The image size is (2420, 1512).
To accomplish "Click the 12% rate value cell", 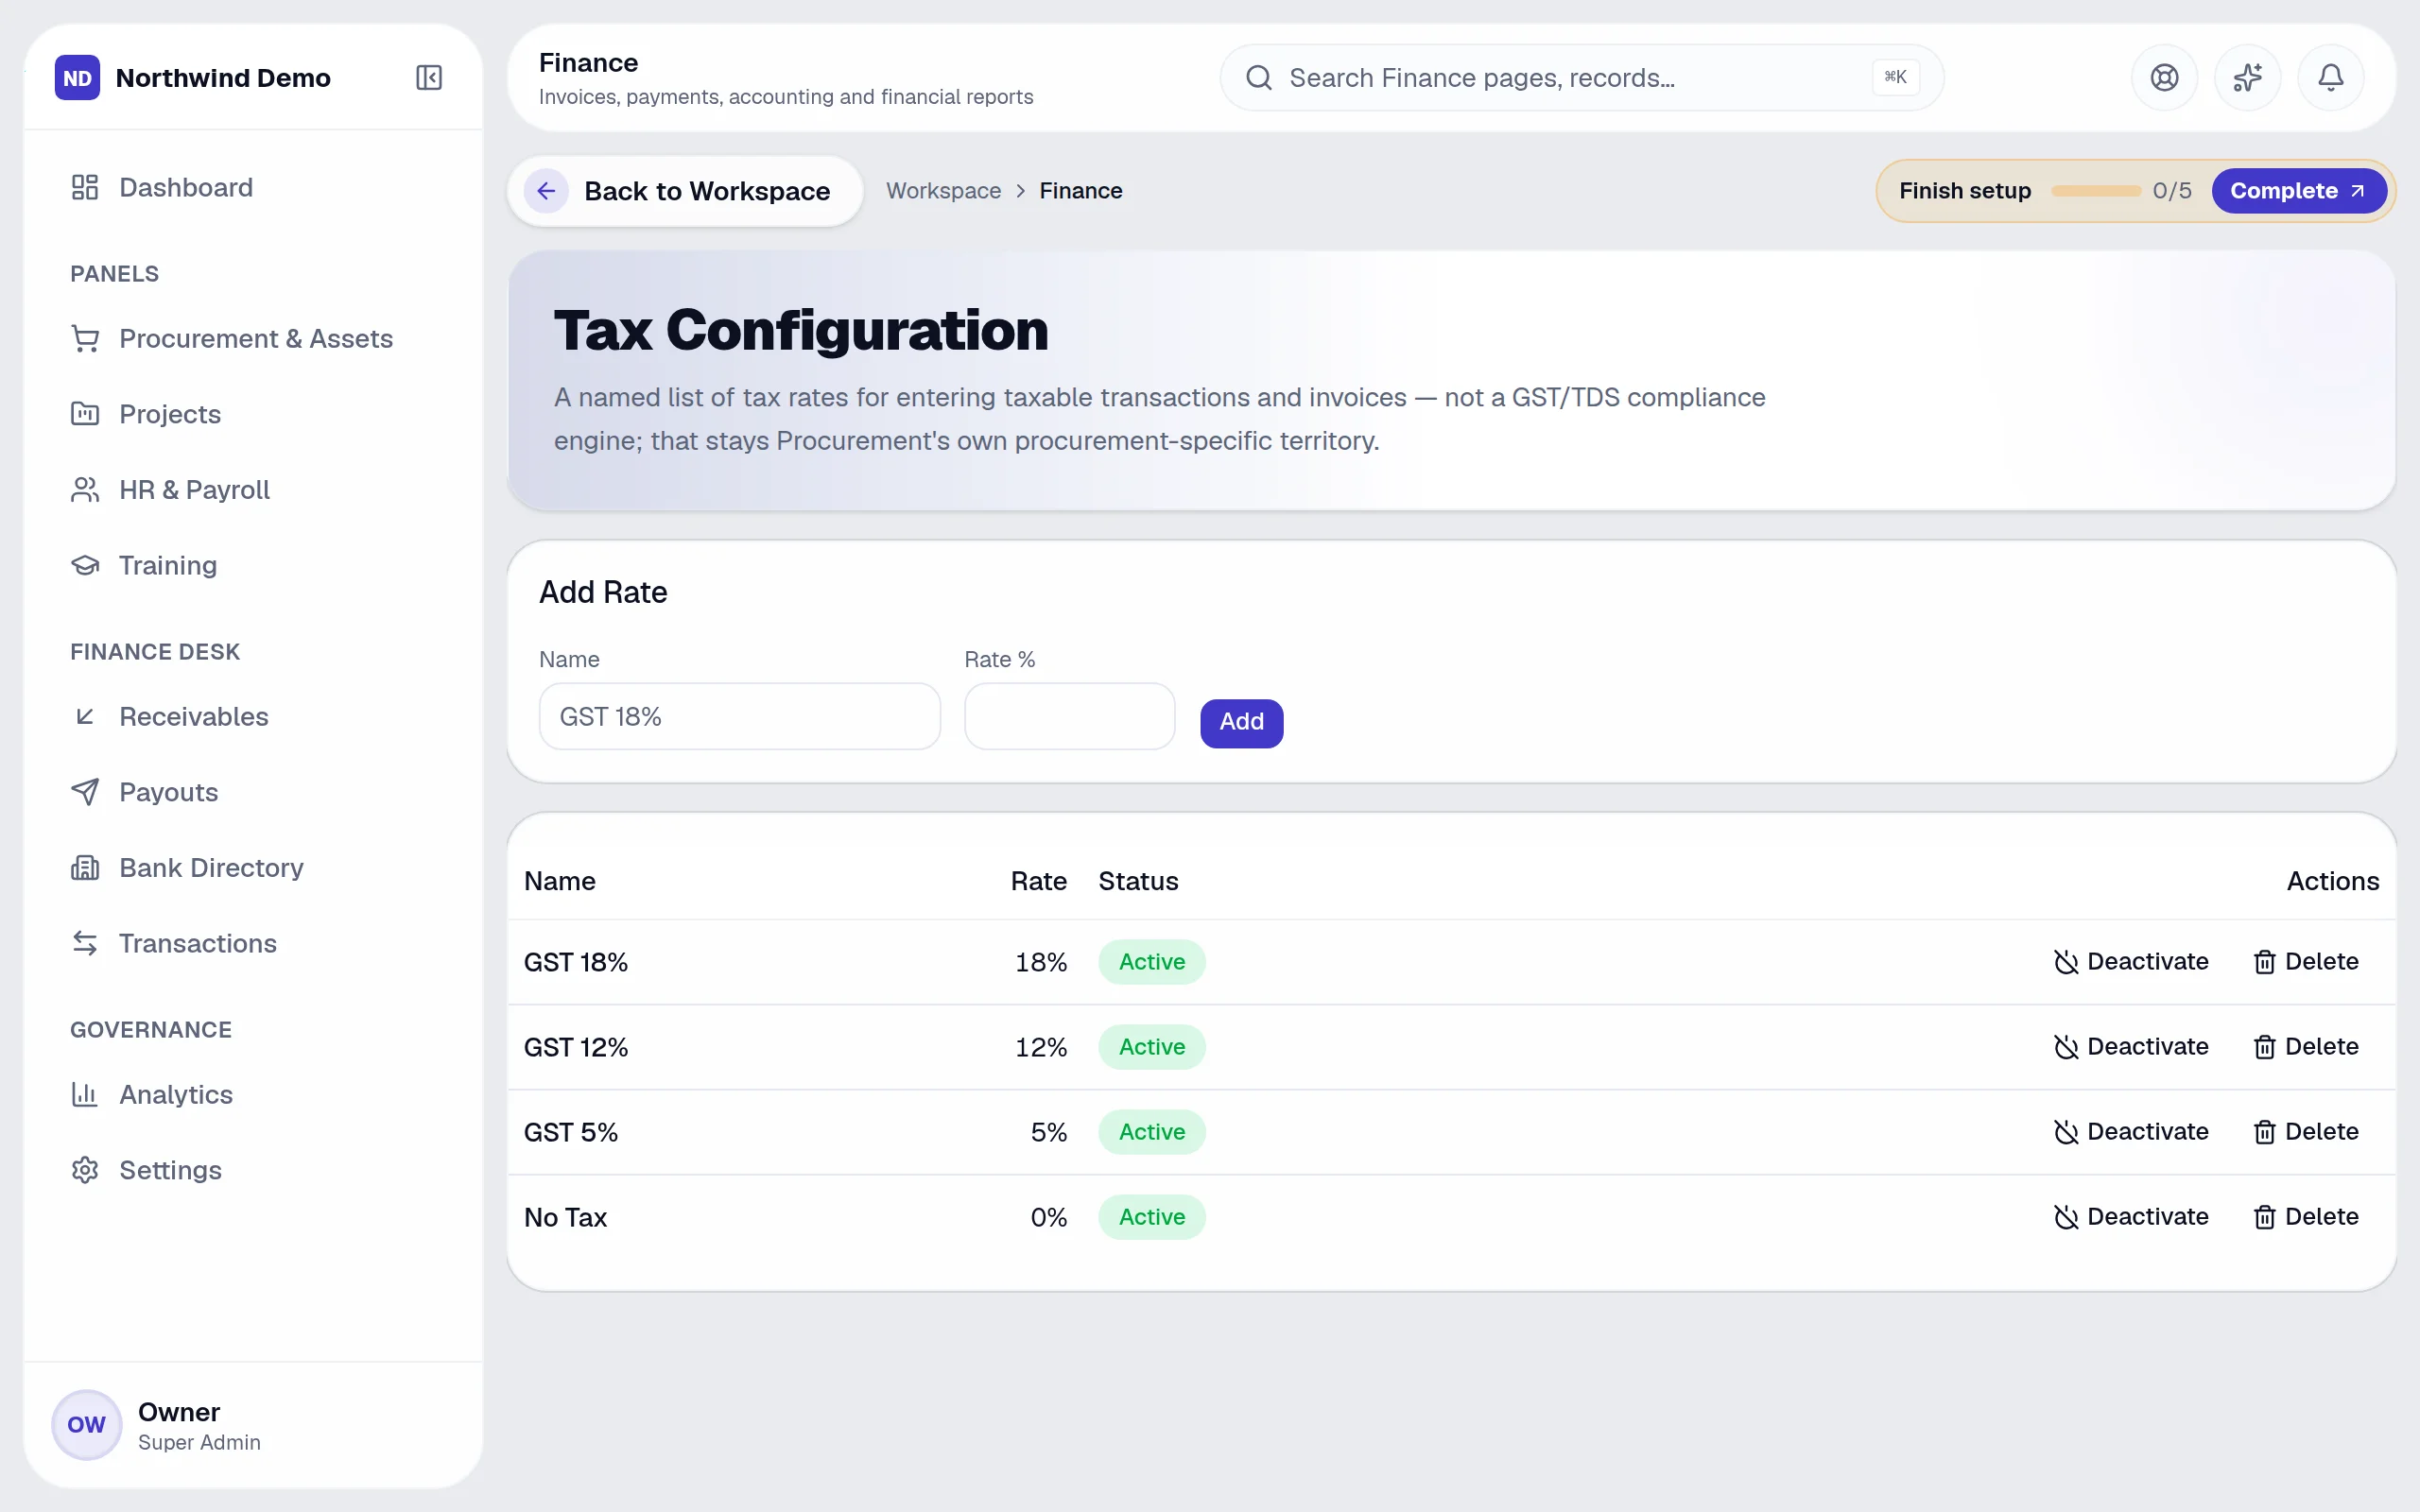I will point(1041,1047).
